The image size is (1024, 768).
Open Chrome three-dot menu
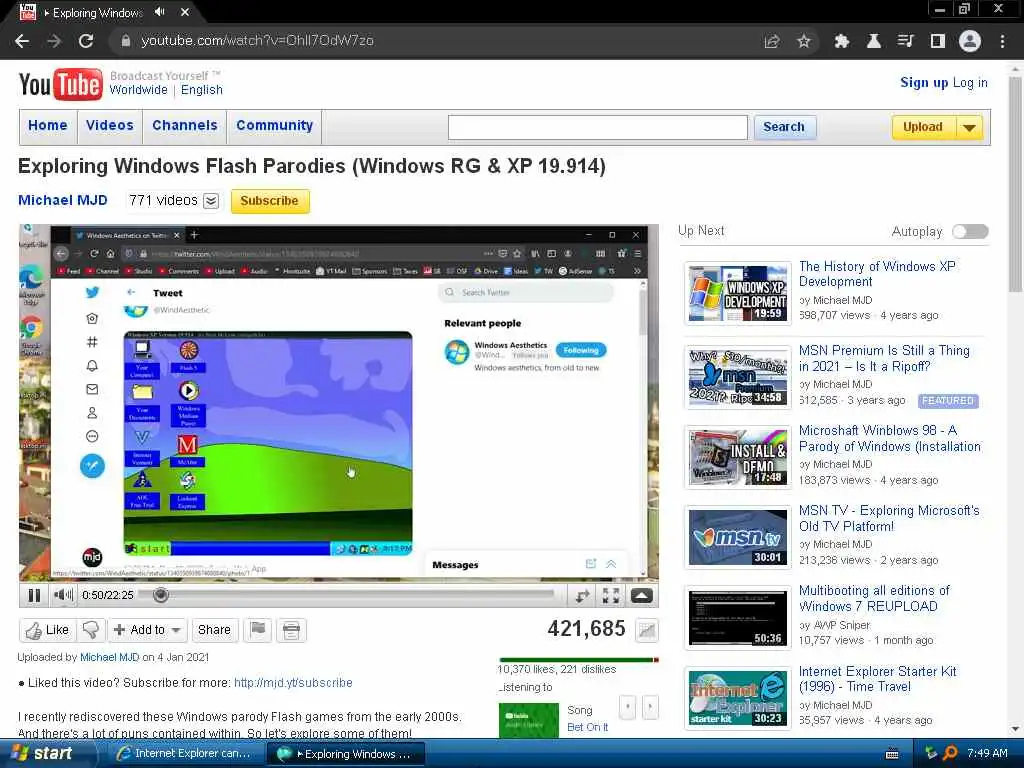point(1002,41)
